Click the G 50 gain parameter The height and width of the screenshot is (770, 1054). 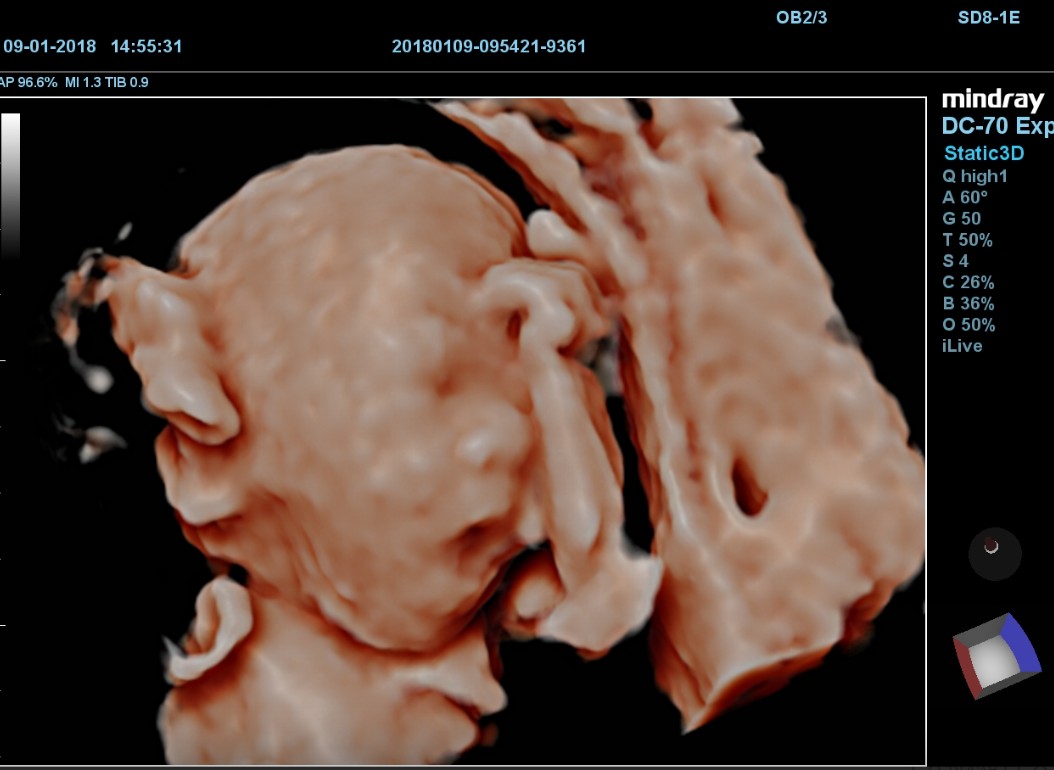click(961, 218)
